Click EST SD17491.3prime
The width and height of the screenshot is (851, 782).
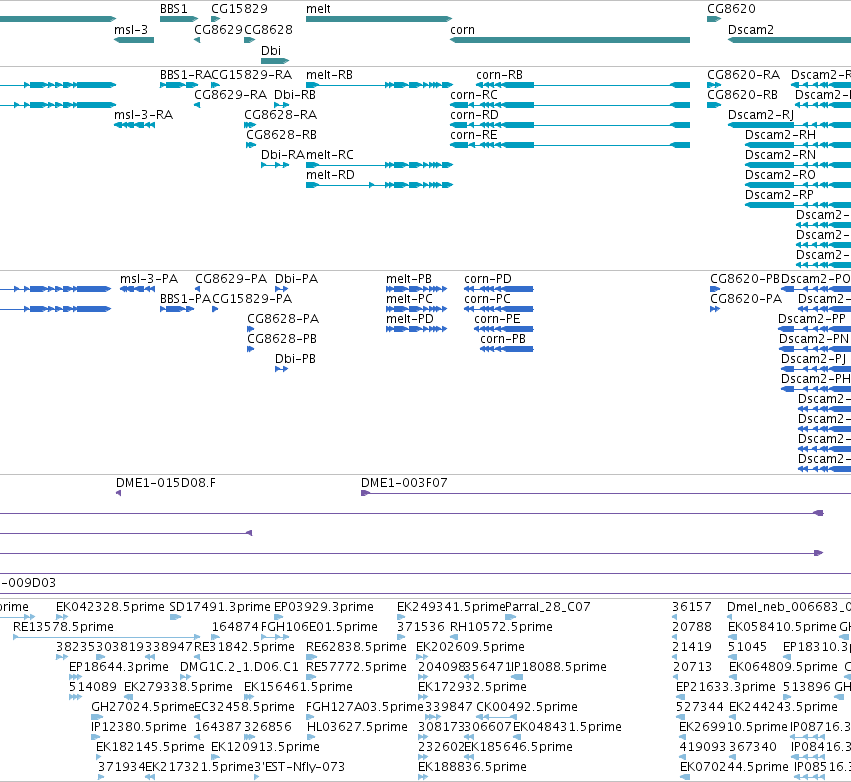click(x=175, y=616)
